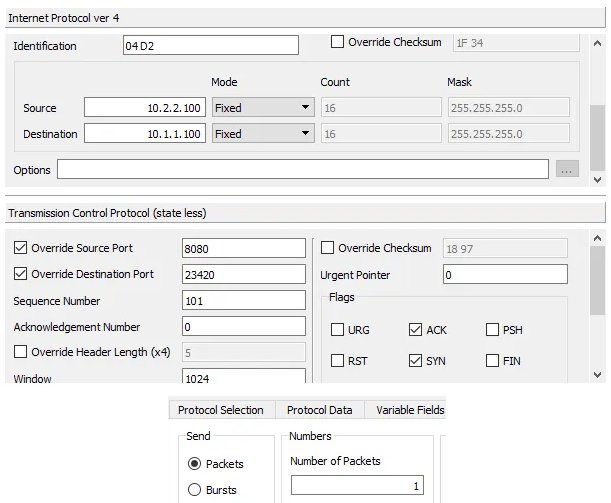The height and width of the screenshot is (503, 611).
Task: Switch to Protocol Selection tab
Action: click(221, 410)
